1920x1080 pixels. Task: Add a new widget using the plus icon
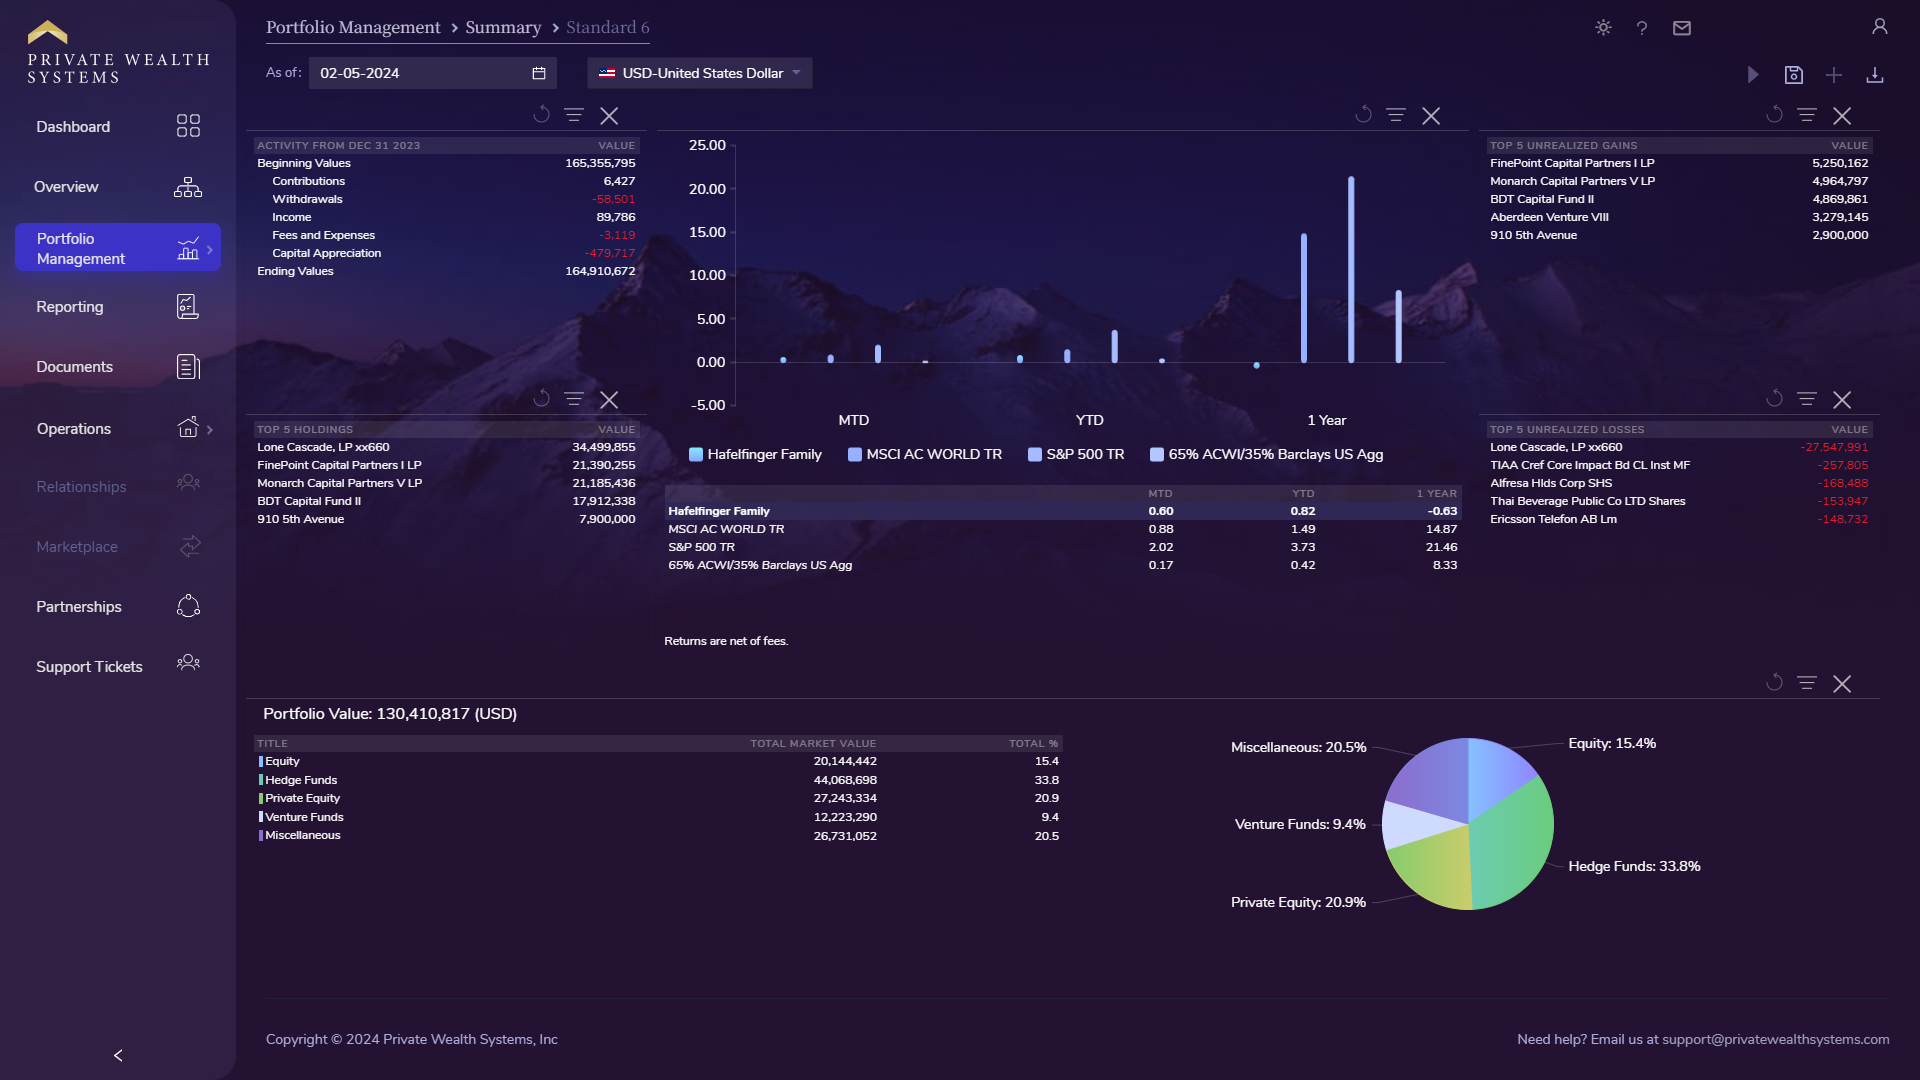1834,74
